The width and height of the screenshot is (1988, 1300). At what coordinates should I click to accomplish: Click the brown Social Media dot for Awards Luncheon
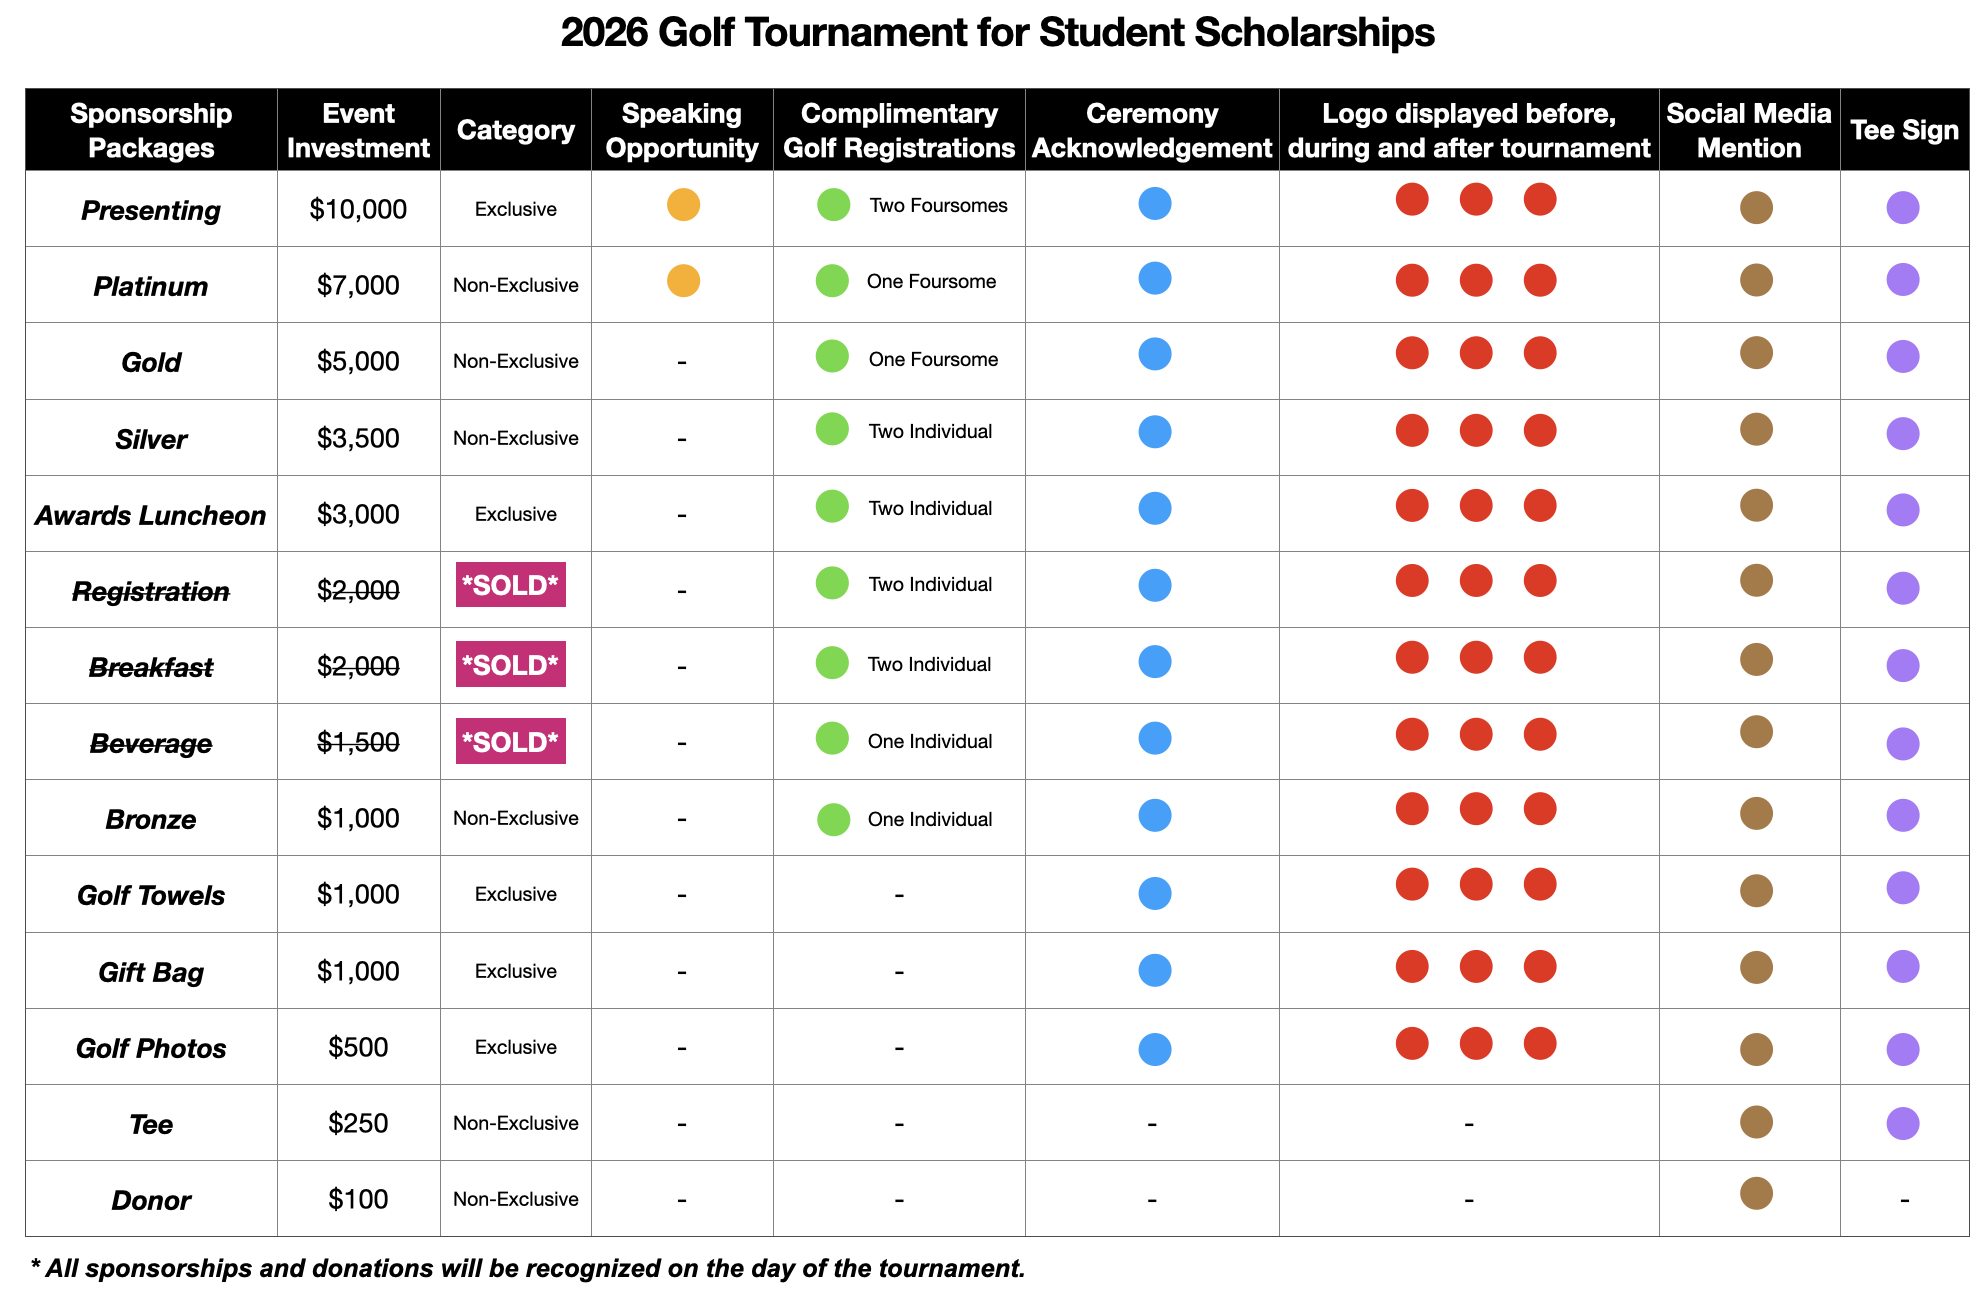tap(1756, 506)
